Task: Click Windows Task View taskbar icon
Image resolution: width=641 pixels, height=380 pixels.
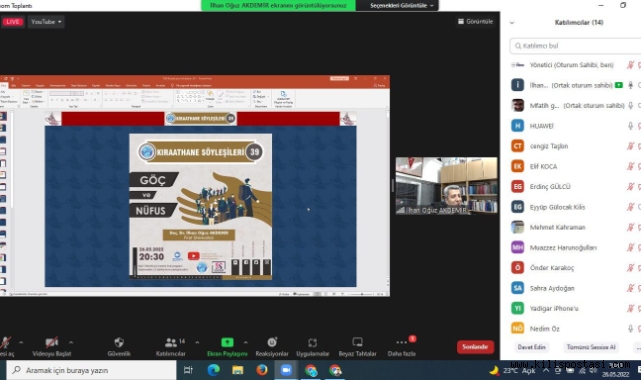Action: click(x=188, y=370)
